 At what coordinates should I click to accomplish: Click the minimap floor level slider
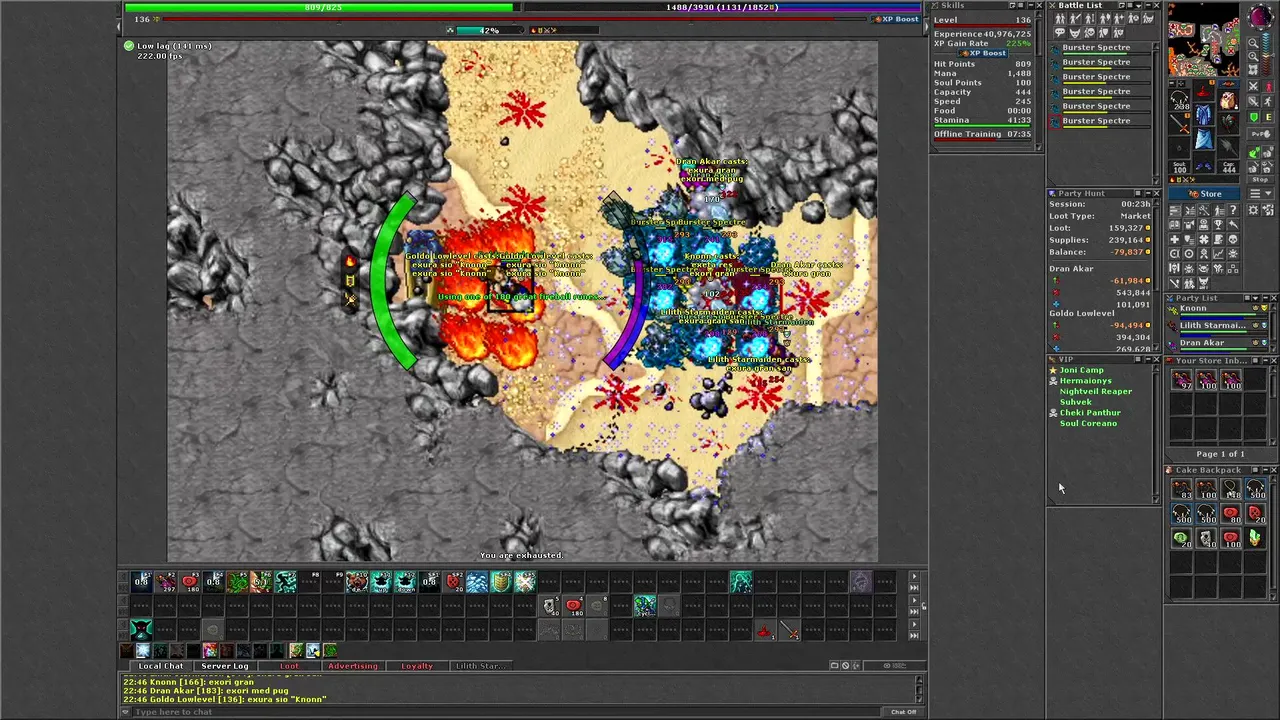pos(1266,54)
